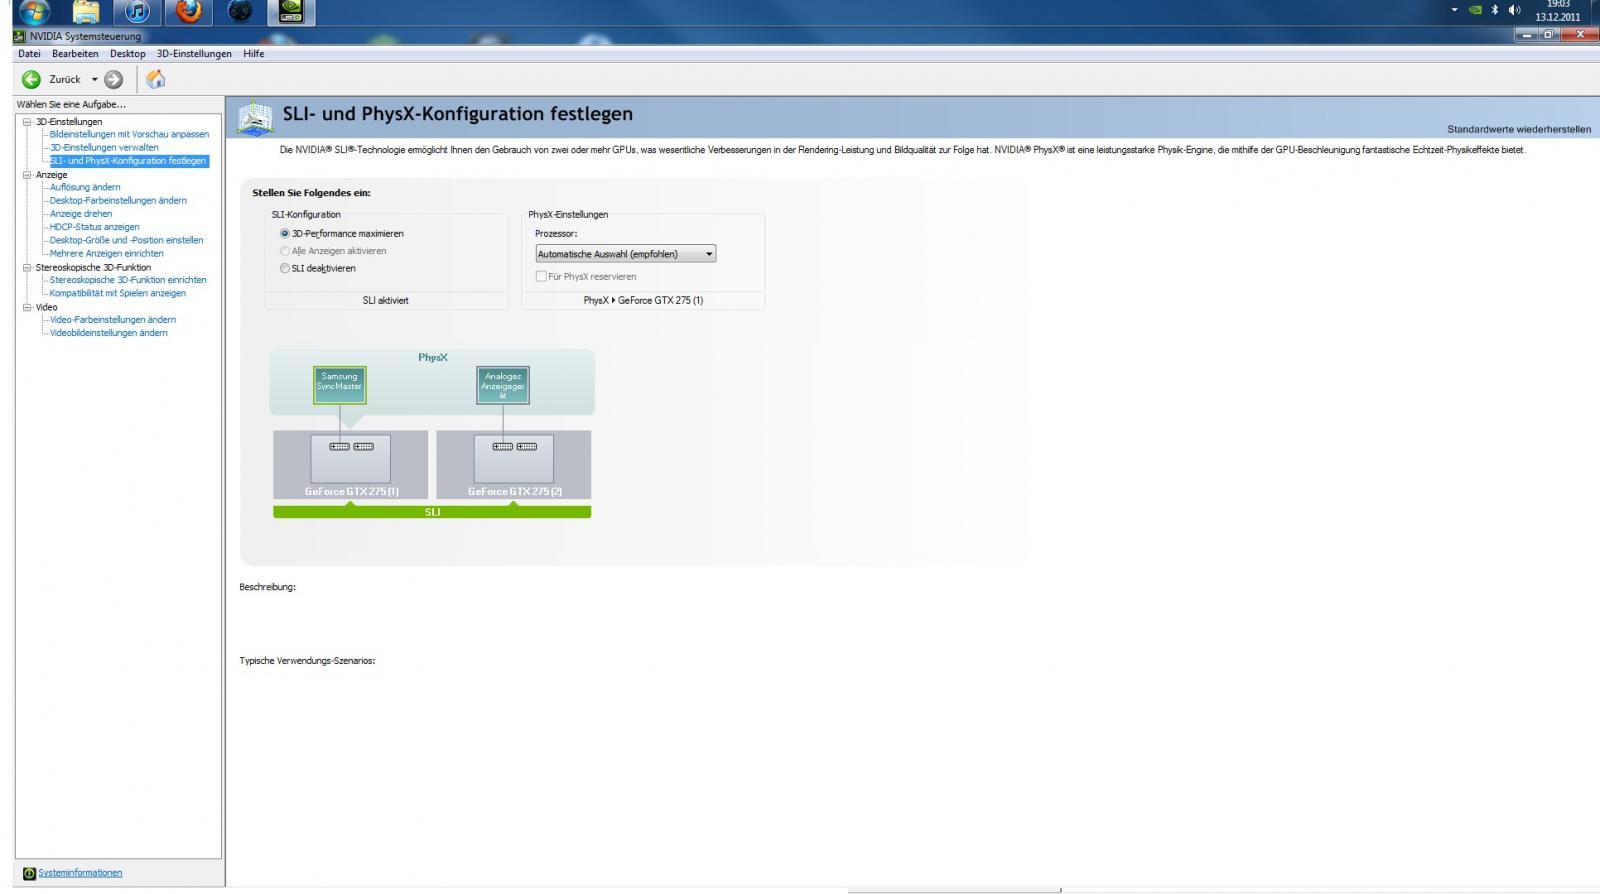Open Desktop-Farbeinstellungen ändern page
This screenshot has height=894, width=1600.
tap(118, 200)
